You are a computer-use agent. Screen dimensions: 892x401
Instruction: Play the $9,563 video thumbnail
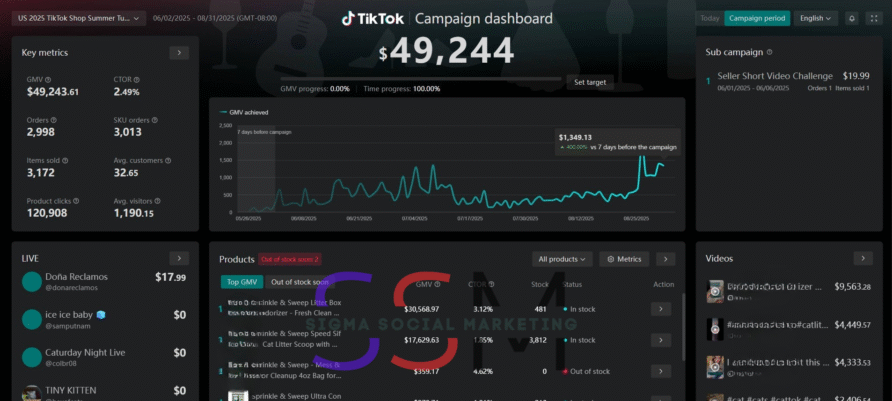click(x=716, y=291)
